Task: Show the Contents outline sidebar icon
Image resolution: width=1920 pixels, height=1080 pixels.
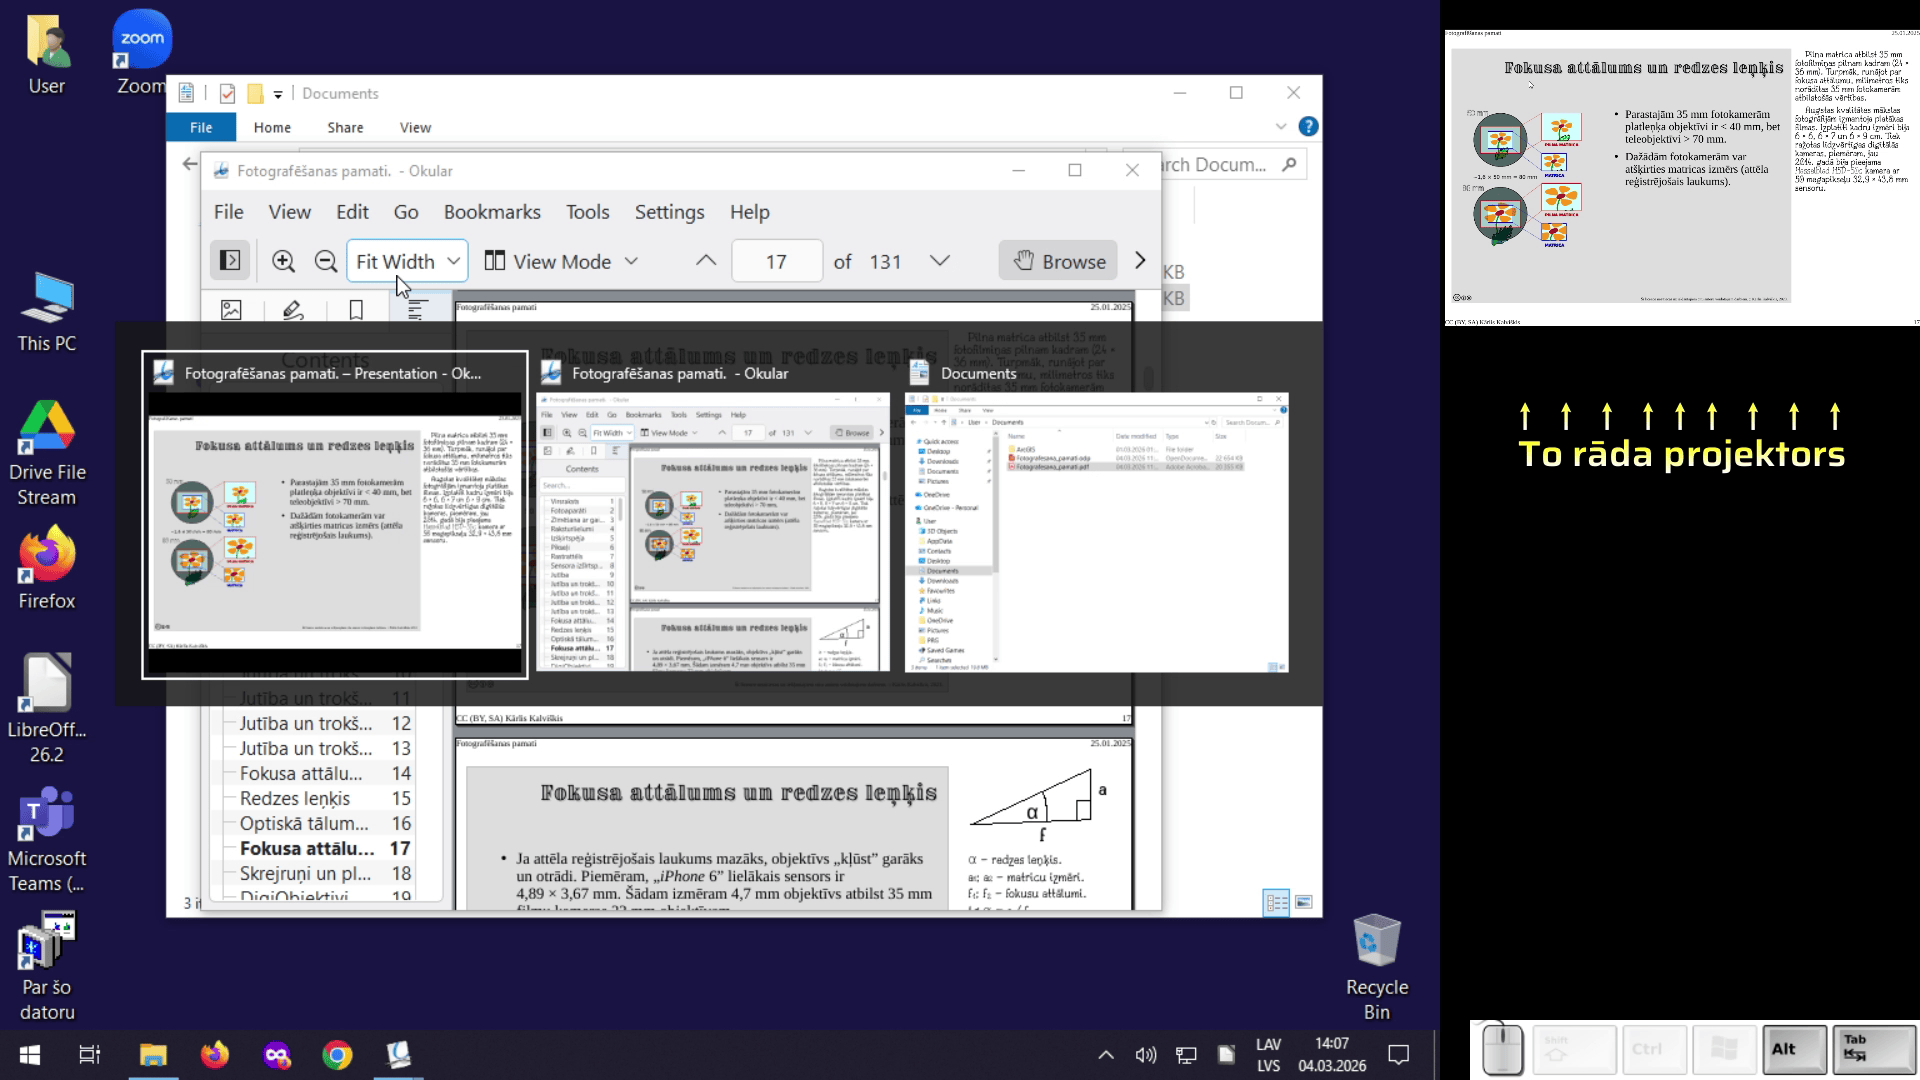Action: pyautogui.click(x=417, y=310)
